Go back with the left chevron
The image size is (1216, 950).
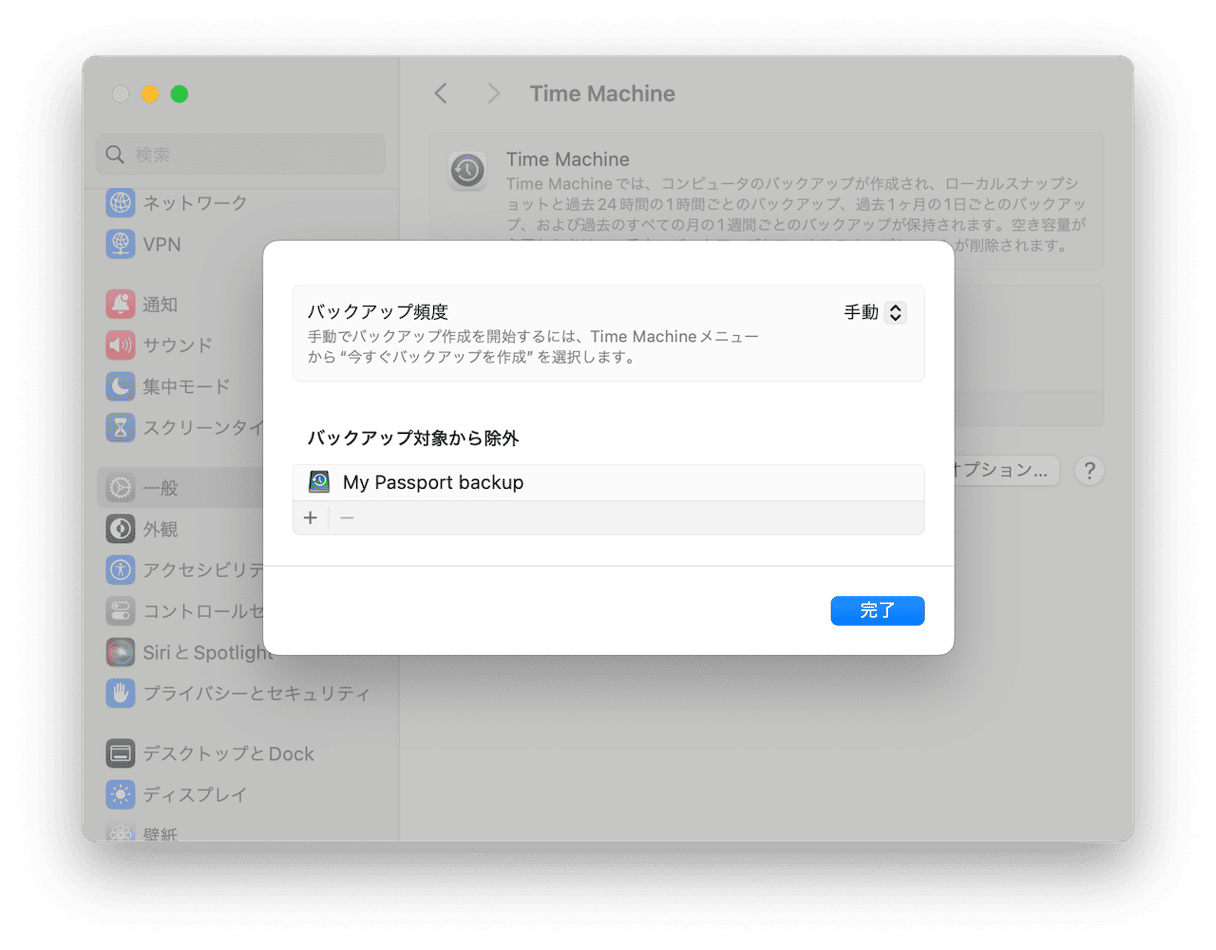tap(441, 94)
